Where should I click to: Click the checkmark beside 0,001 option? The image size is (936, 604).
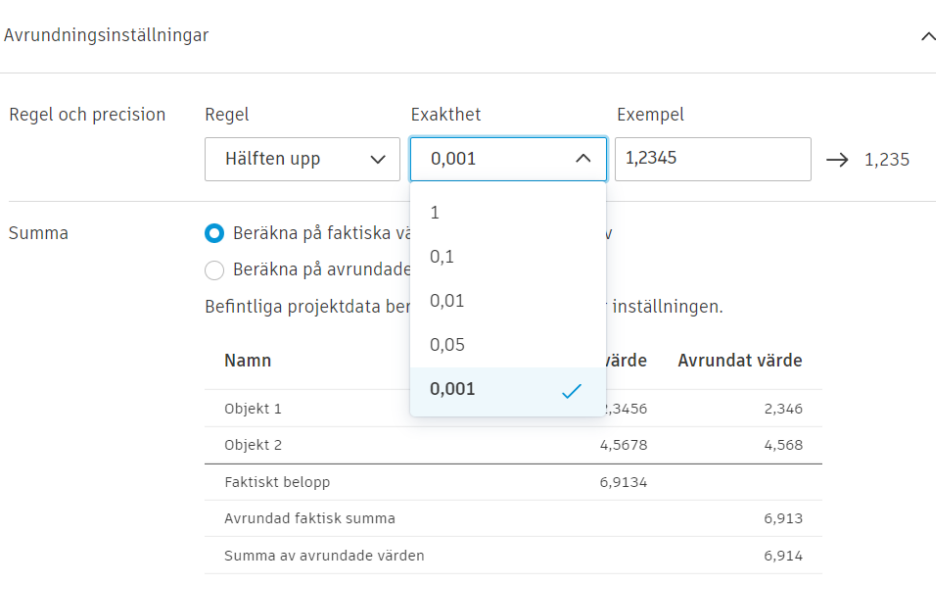pyautogui.click(x=571, y=391)
